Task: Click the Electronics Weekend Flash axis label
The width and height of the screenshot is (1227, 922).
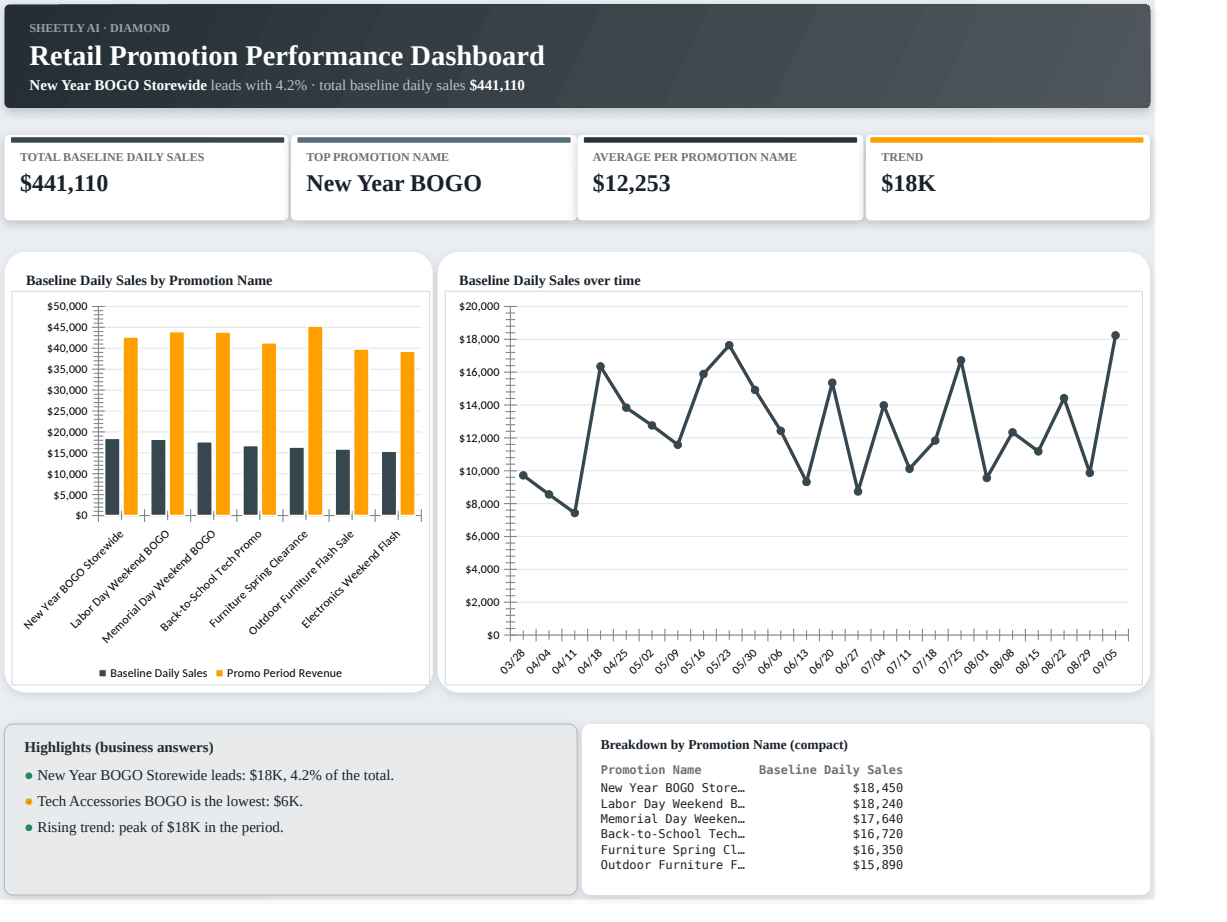Action: coord(352,580)
